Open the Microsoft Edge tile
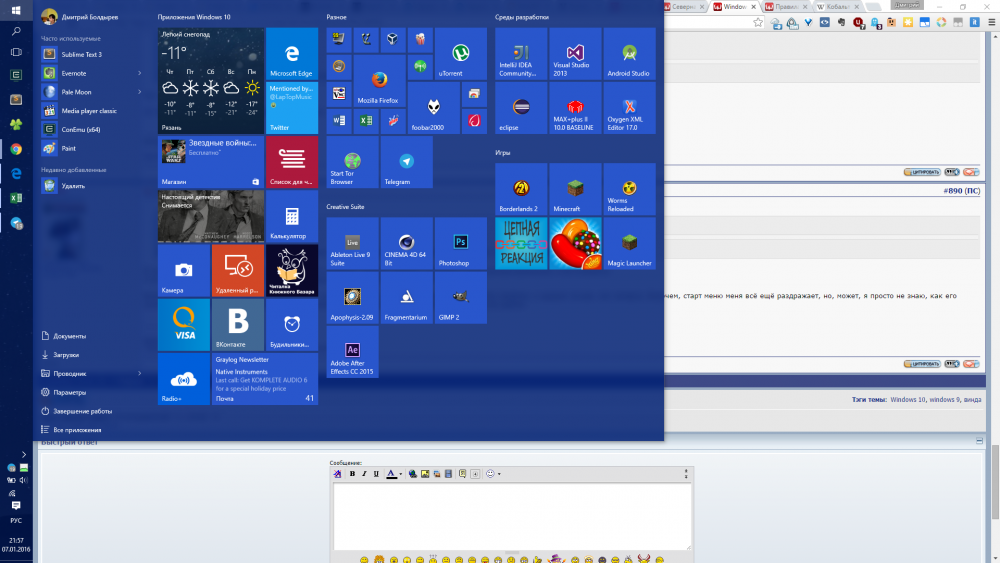The width and height of the screenshot is (1000, 563). 291,54
